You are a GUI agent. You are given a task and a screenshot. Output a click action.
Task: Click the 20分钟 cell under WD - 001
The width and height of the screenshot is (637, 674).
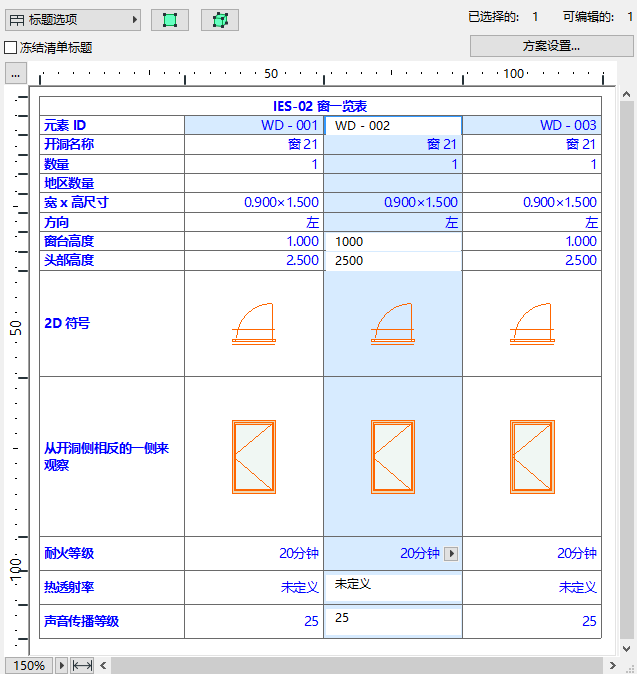(254, 553)
